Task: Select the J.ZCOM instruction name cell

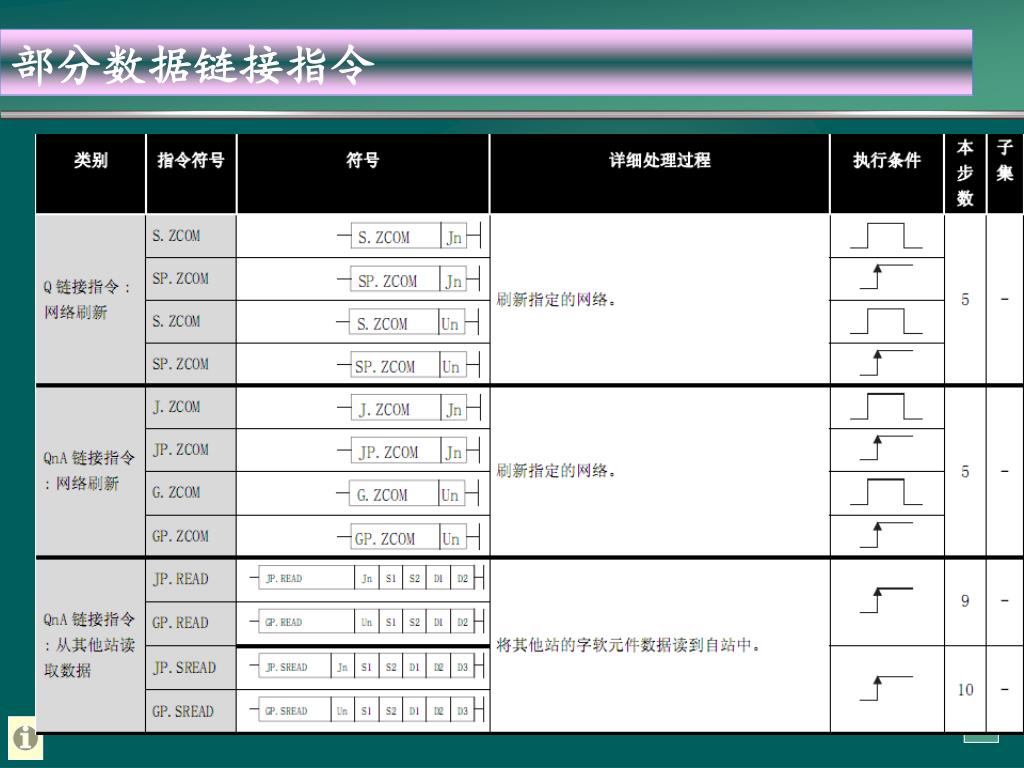Action: click(x=191, y=407)
